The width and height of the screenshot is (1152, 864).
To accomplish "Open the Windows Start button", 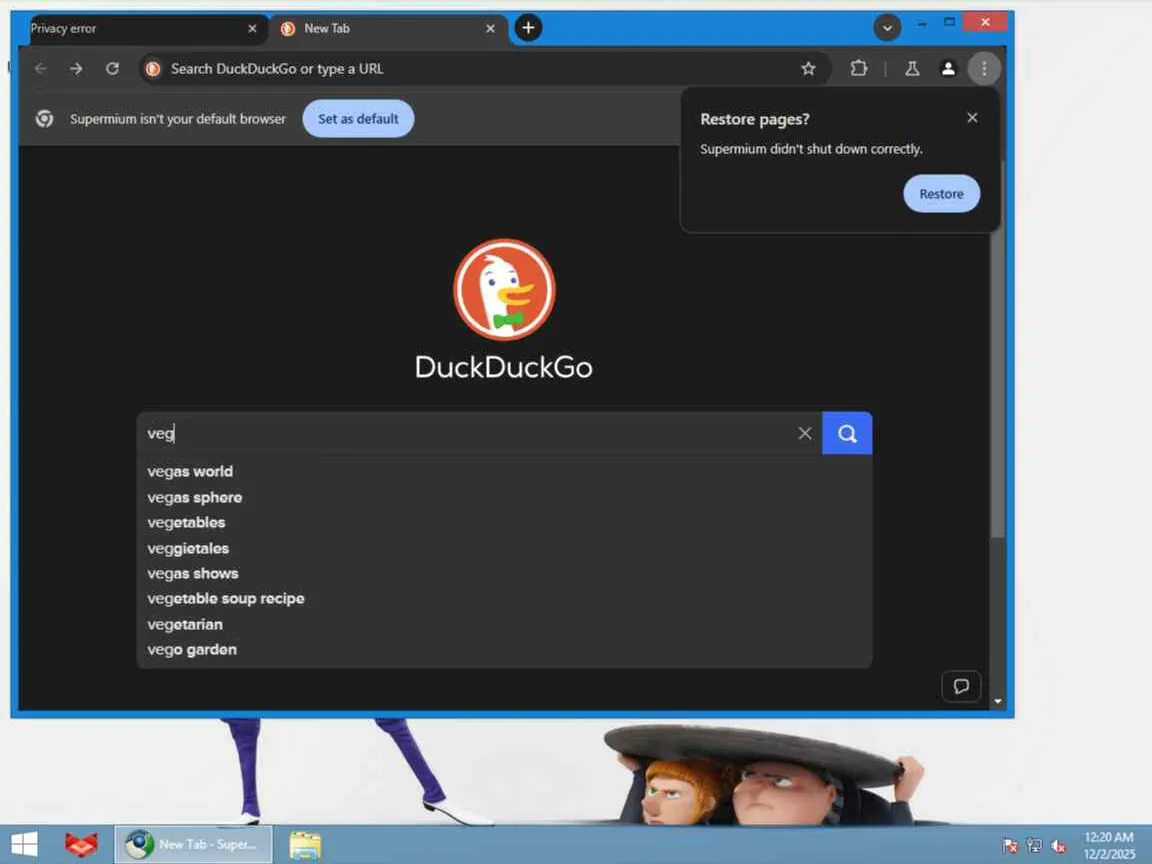I will [24, 844].
